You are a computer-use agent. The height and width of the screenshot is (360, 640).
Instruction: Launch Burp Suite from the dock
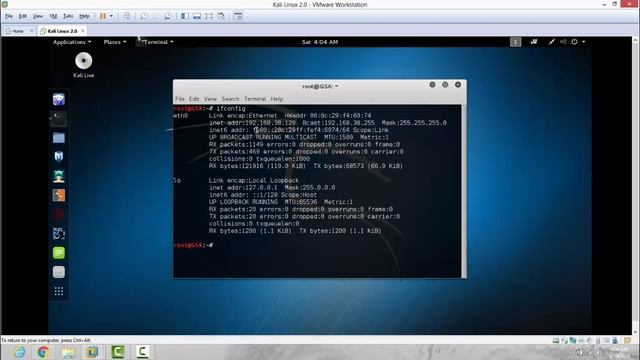coord(59,195)
